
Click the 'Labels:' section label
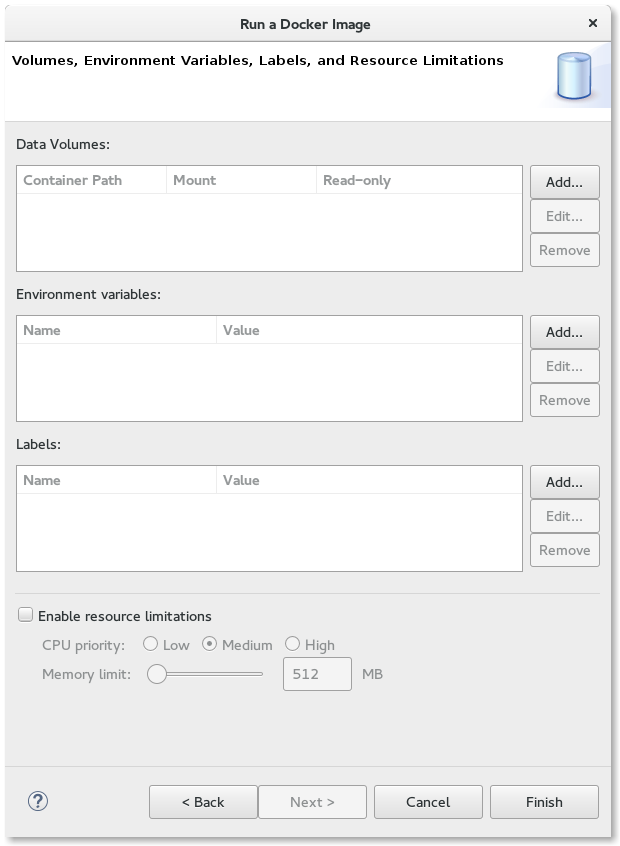pos(38,444)
